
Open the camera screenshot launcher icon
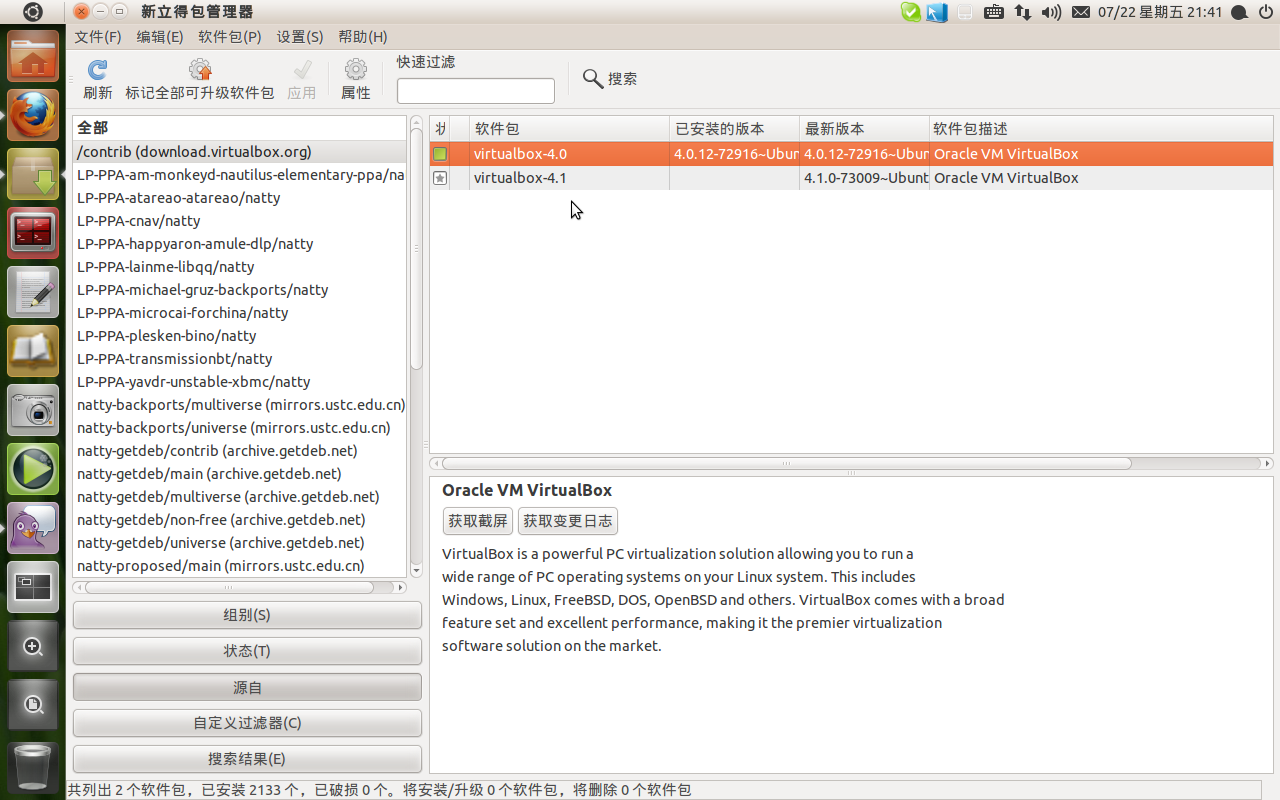tap(33, 410)
